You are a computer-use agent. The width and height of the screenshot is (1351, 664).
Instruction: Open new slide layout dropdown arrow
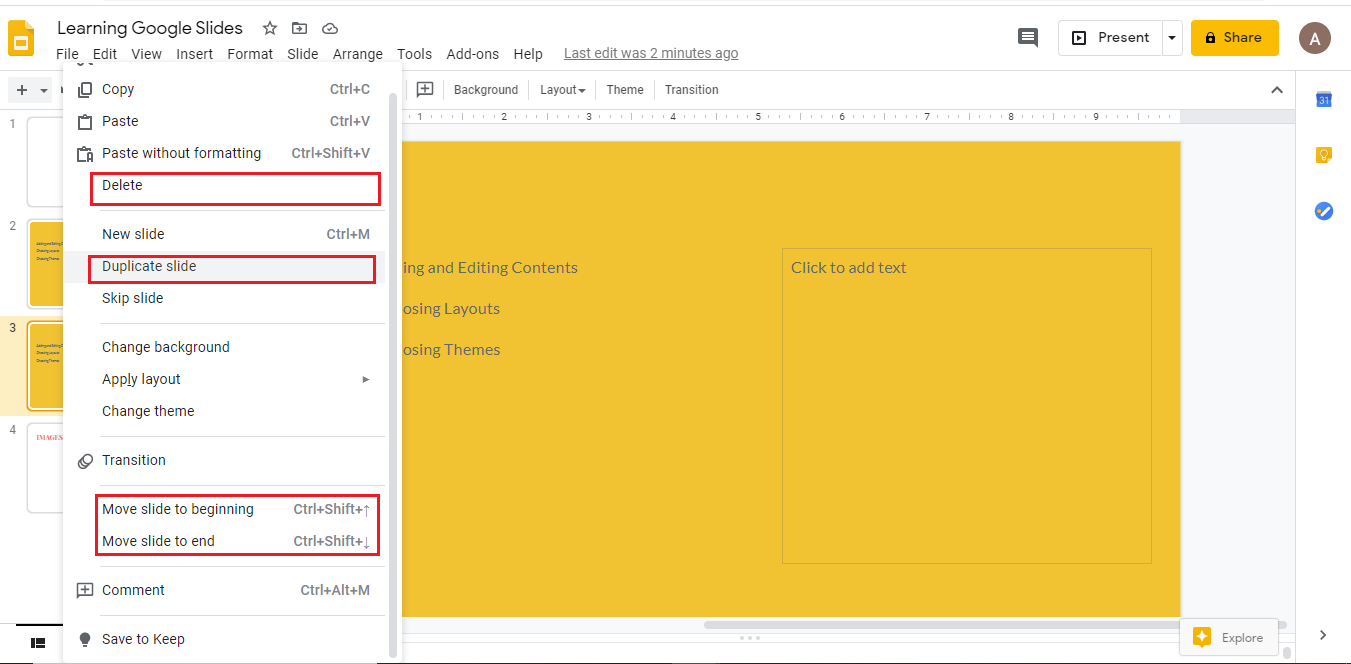pos(44,90)
